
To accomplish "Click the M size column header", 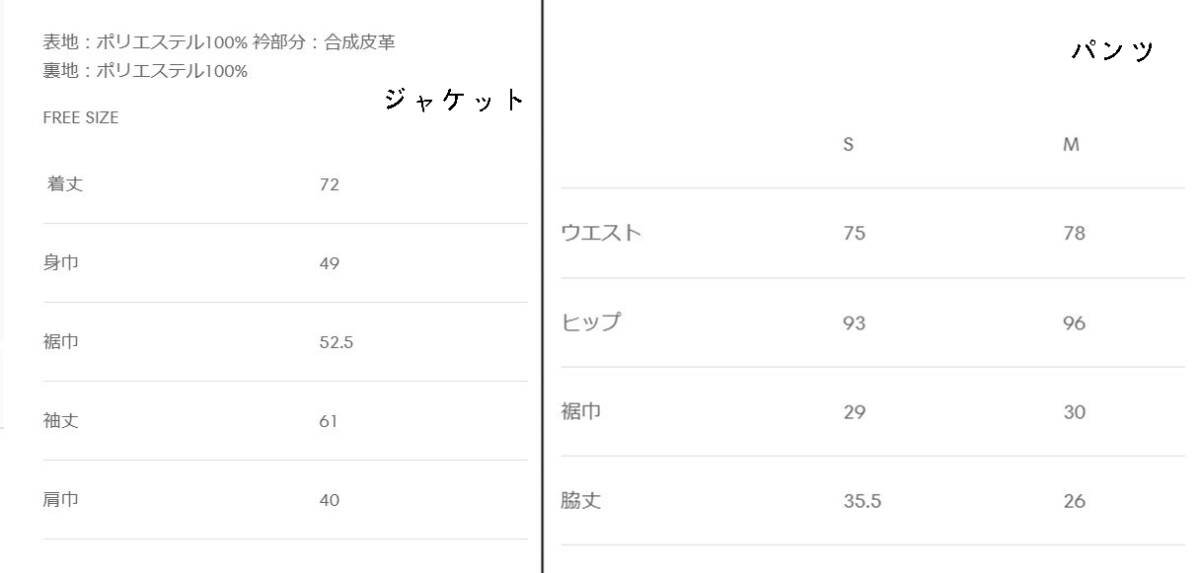I will click(x=1071, y=145).
